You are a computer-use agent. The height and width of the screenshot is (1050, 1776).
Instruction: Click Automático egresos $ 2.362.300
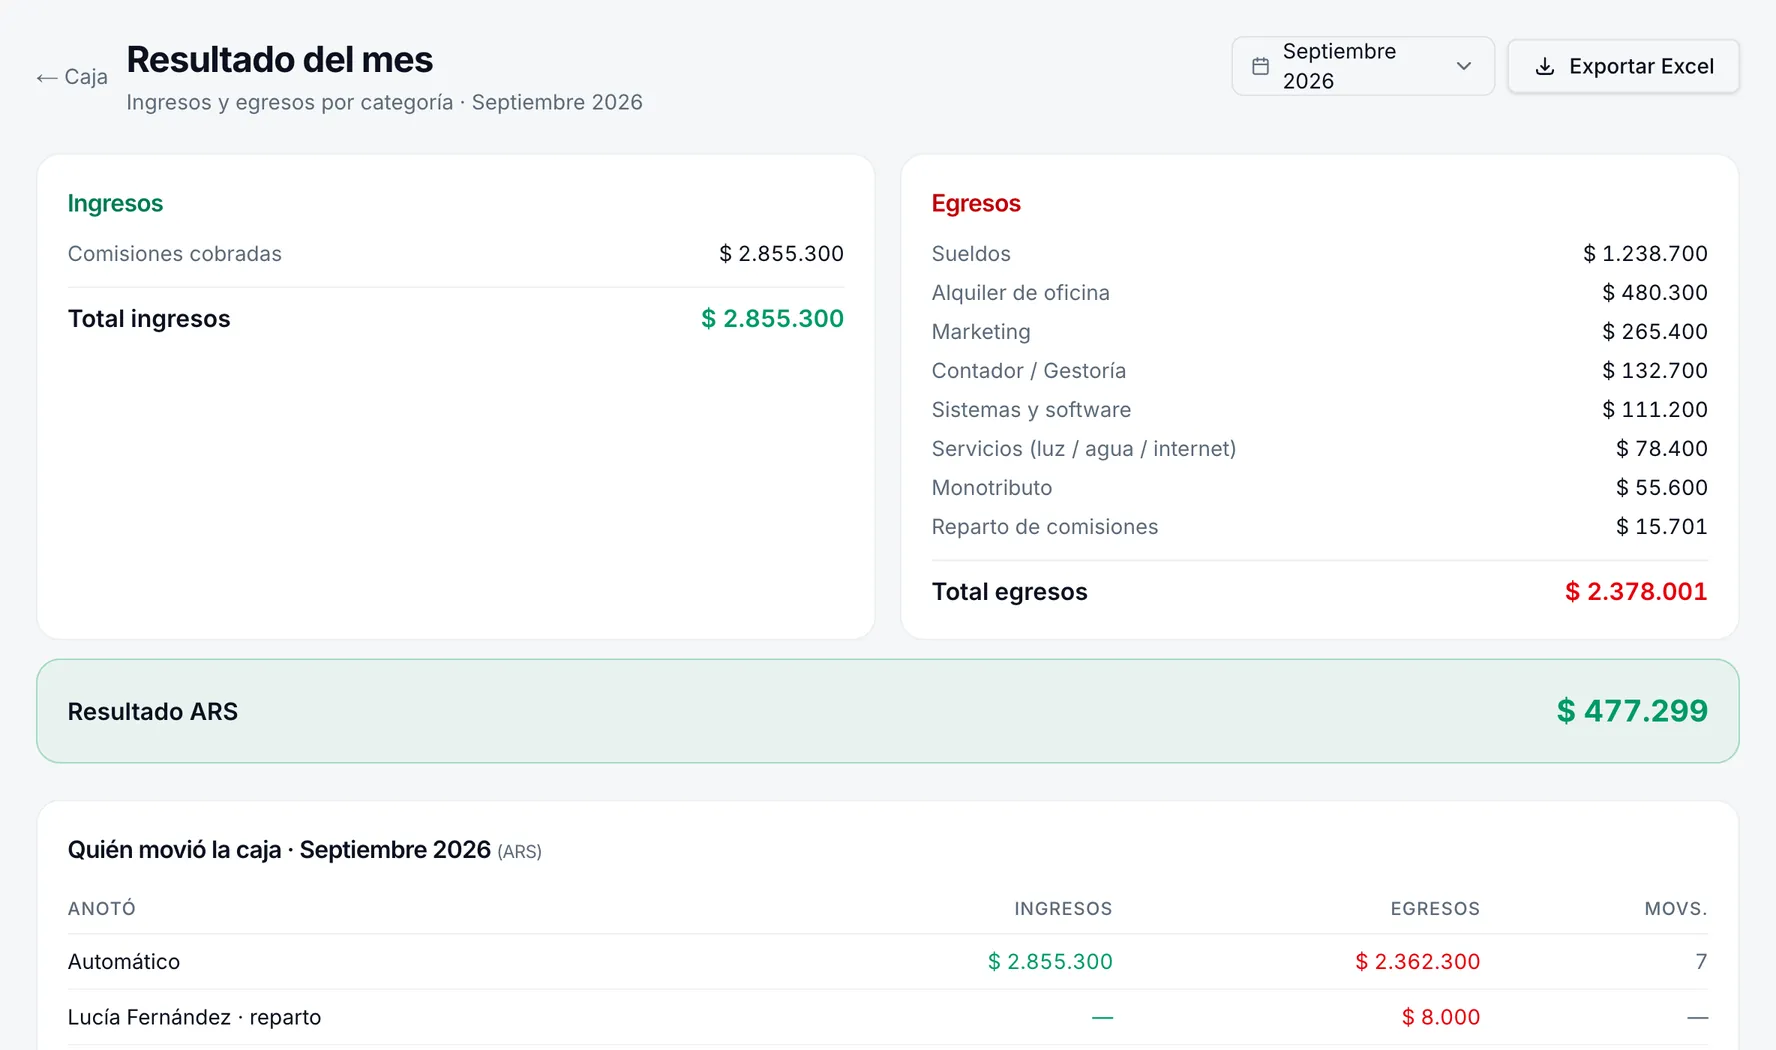point(1417,962)
